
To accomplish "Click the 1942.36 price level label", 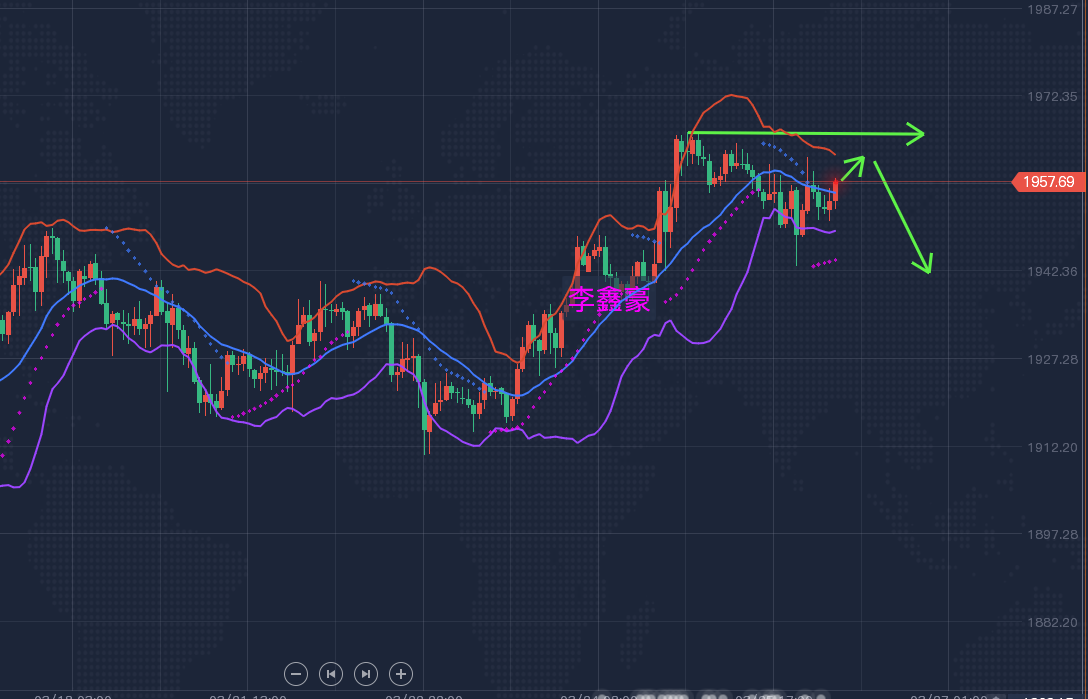I will click(x=1053, y=272).
